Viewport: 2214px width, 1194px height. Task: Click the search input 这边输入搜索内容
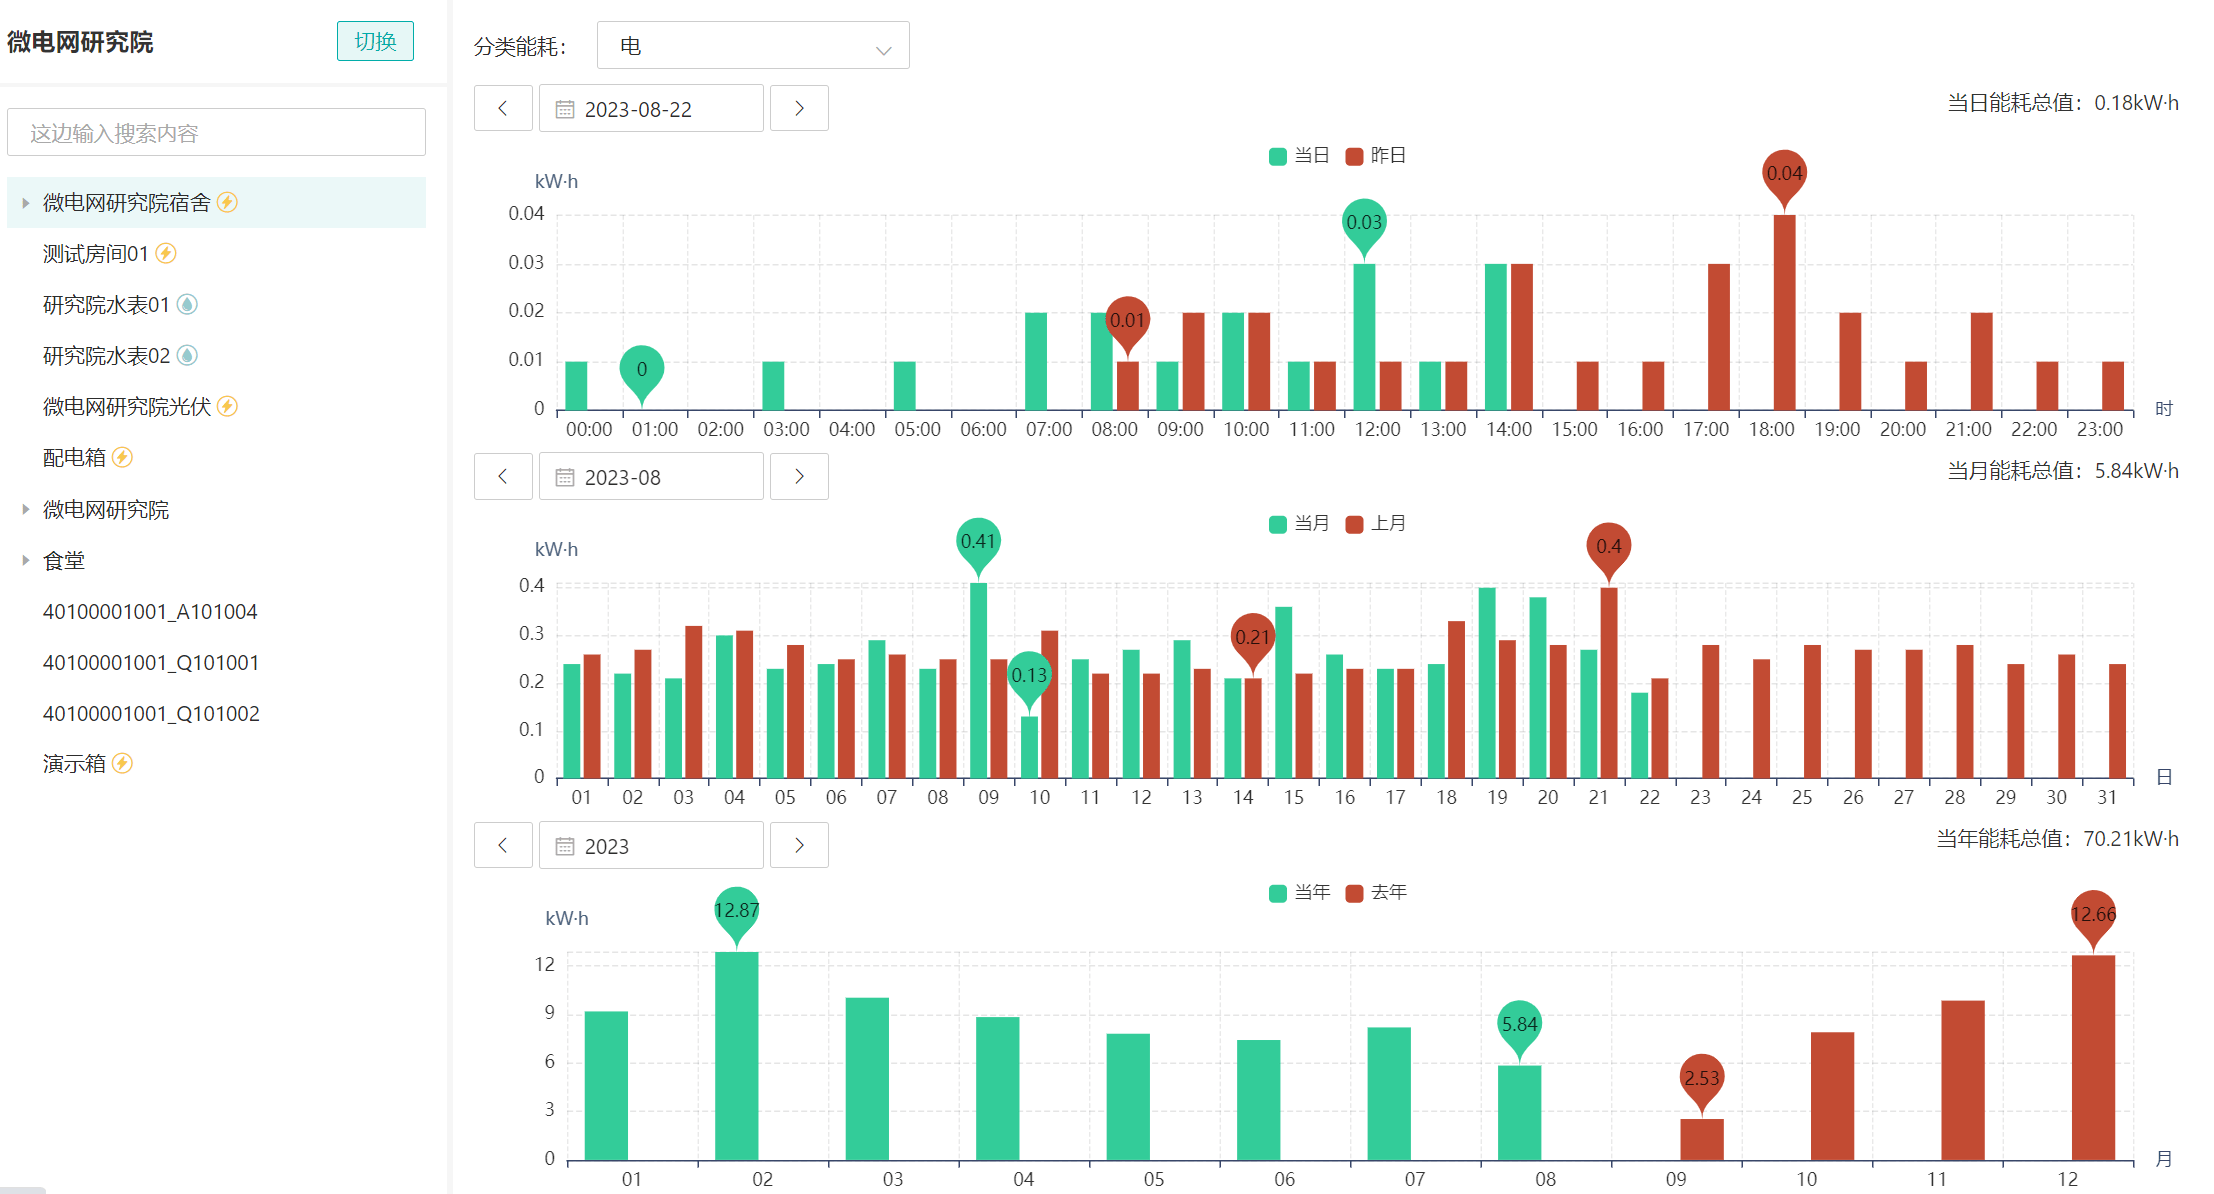[216, 133]
